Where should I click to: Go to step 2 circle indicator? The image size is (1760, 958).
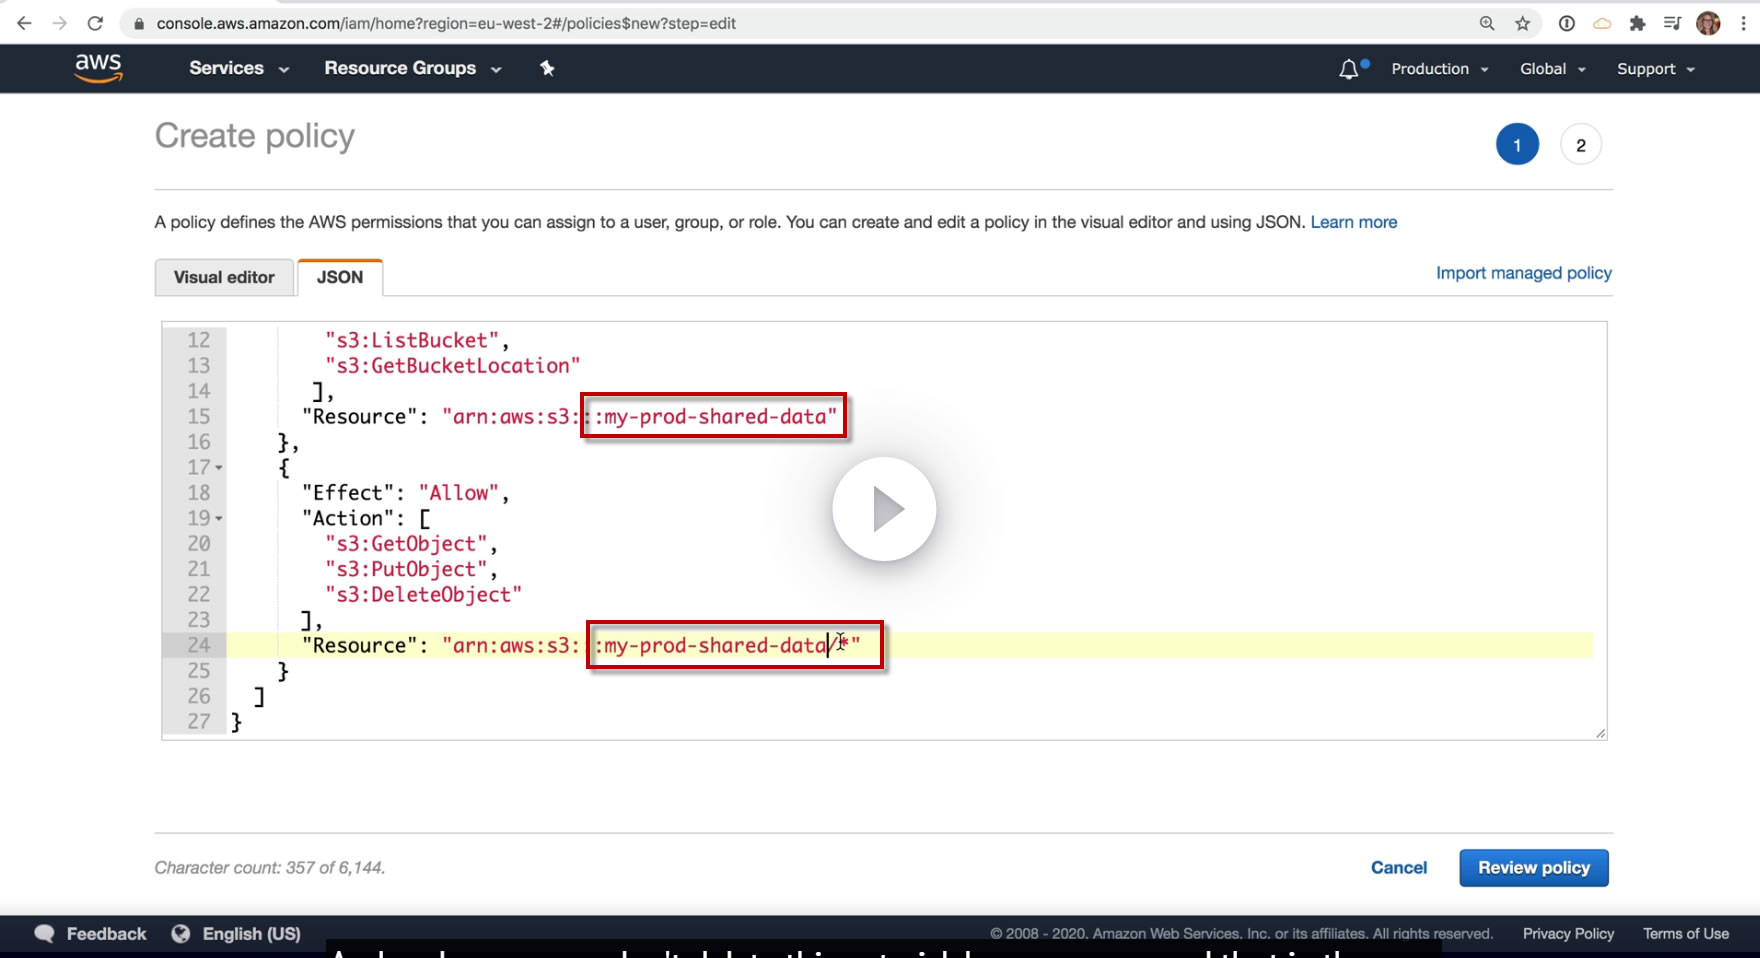click(x=1580, y=145)
